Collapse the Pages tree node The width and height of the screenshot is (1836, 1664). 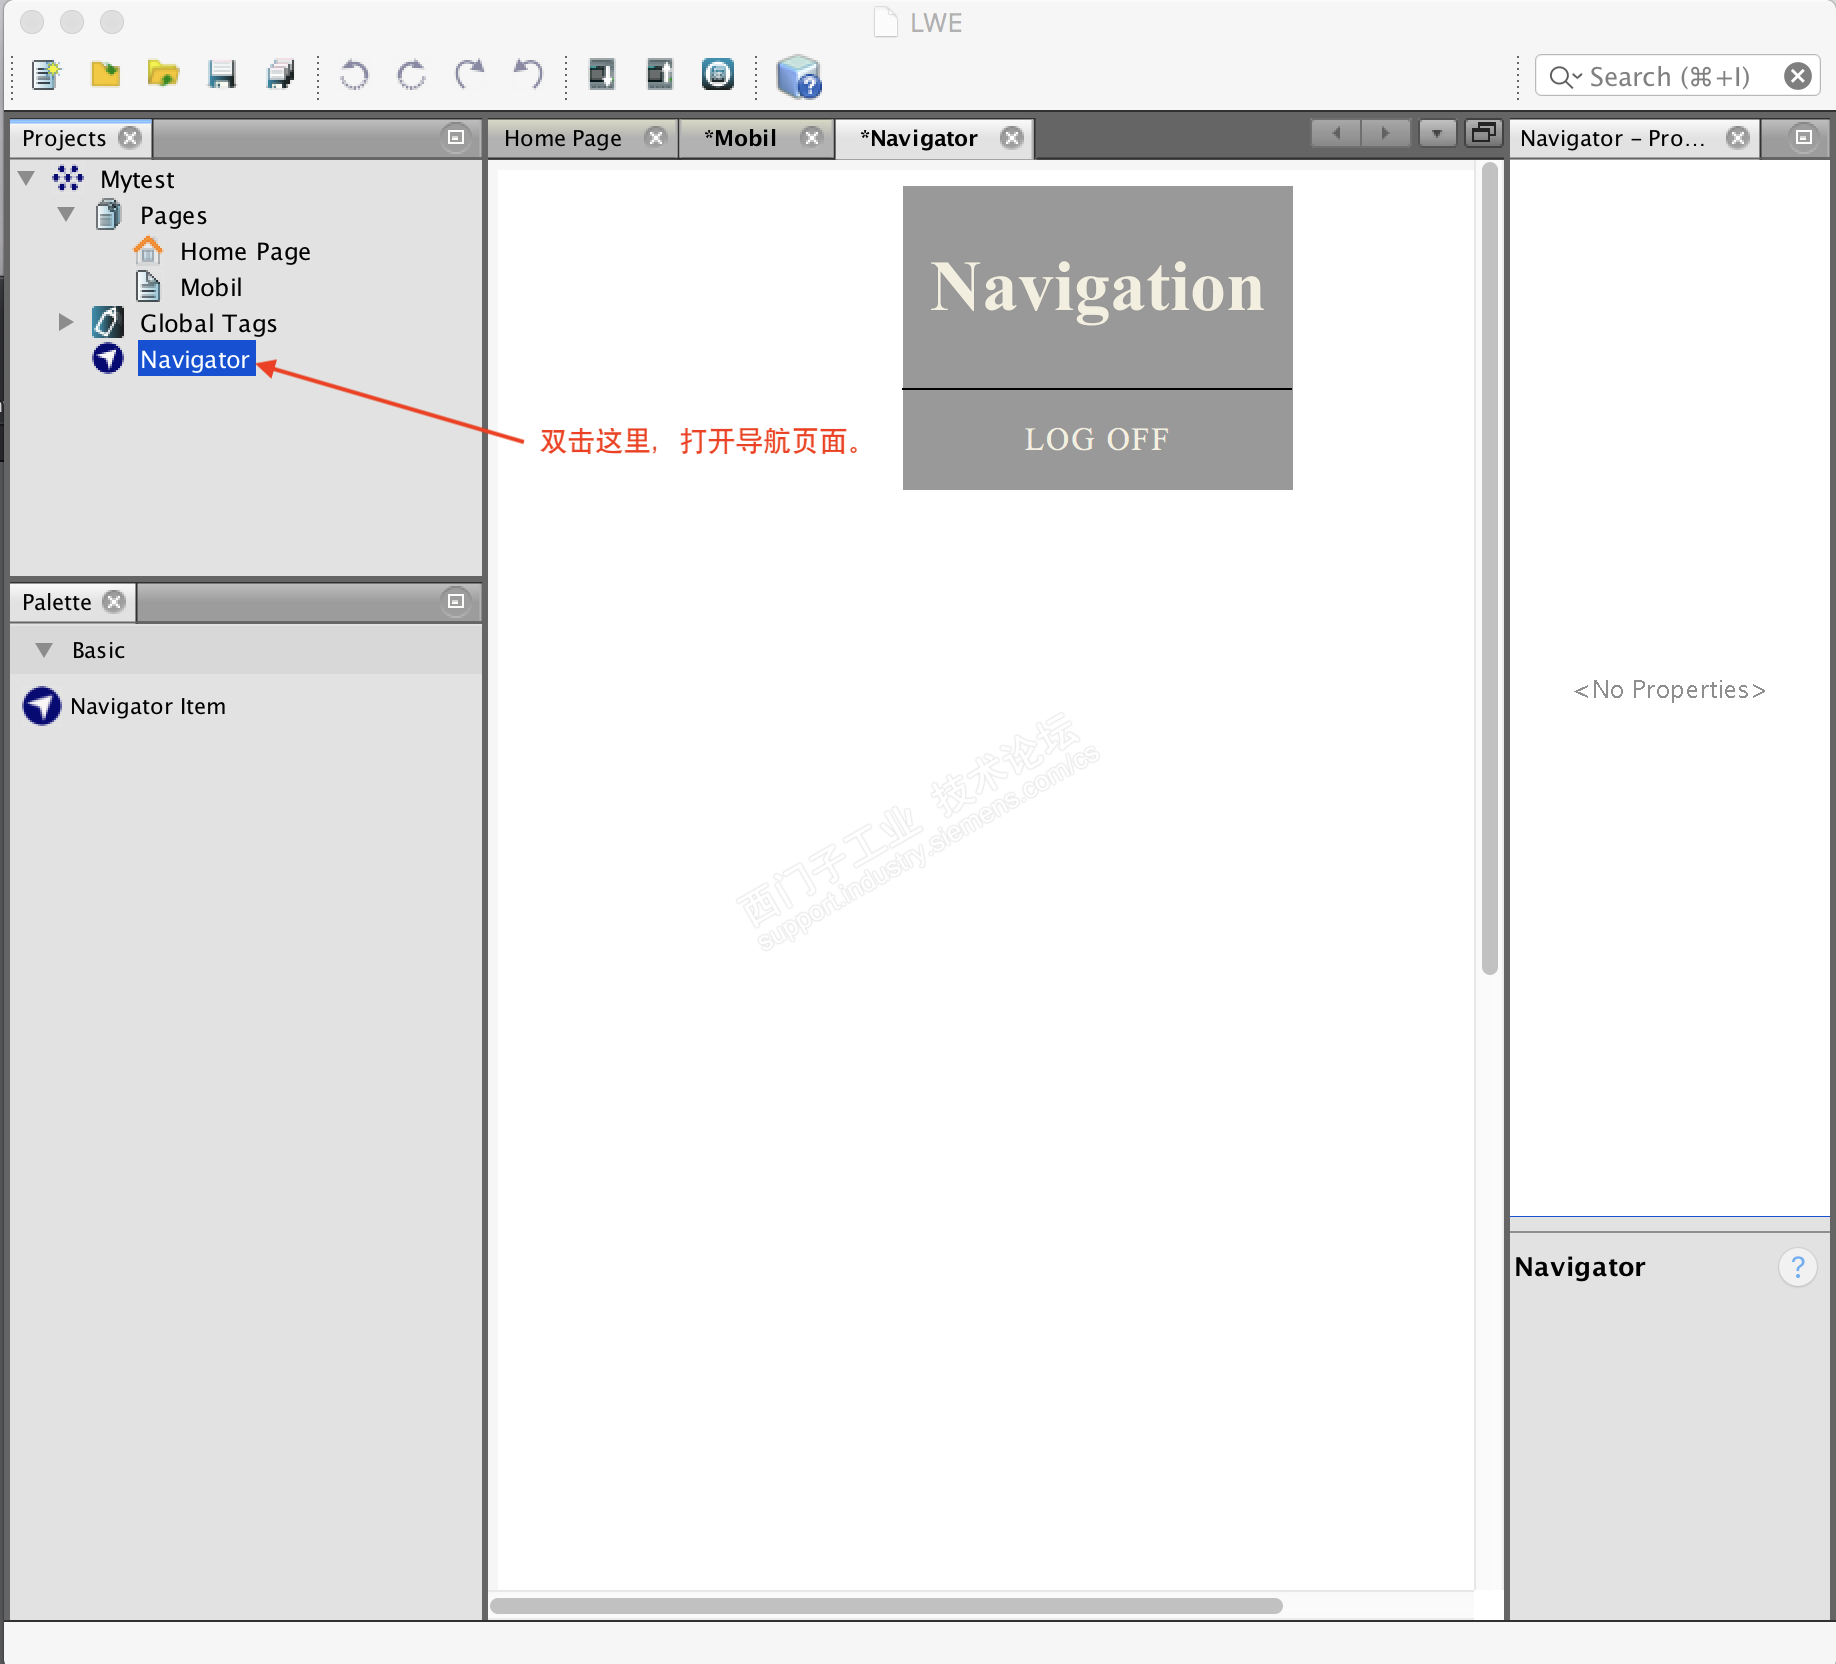tap(66, 214)
